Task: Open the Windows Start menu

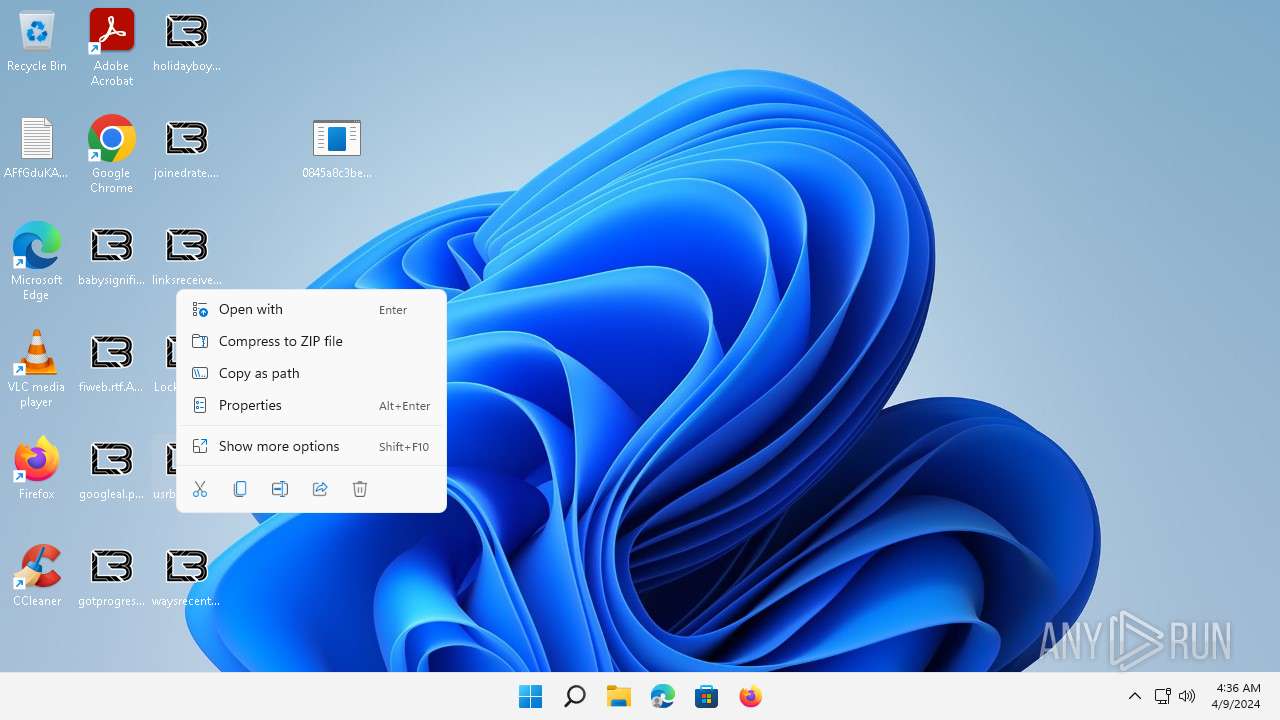Action: point(530,696)
